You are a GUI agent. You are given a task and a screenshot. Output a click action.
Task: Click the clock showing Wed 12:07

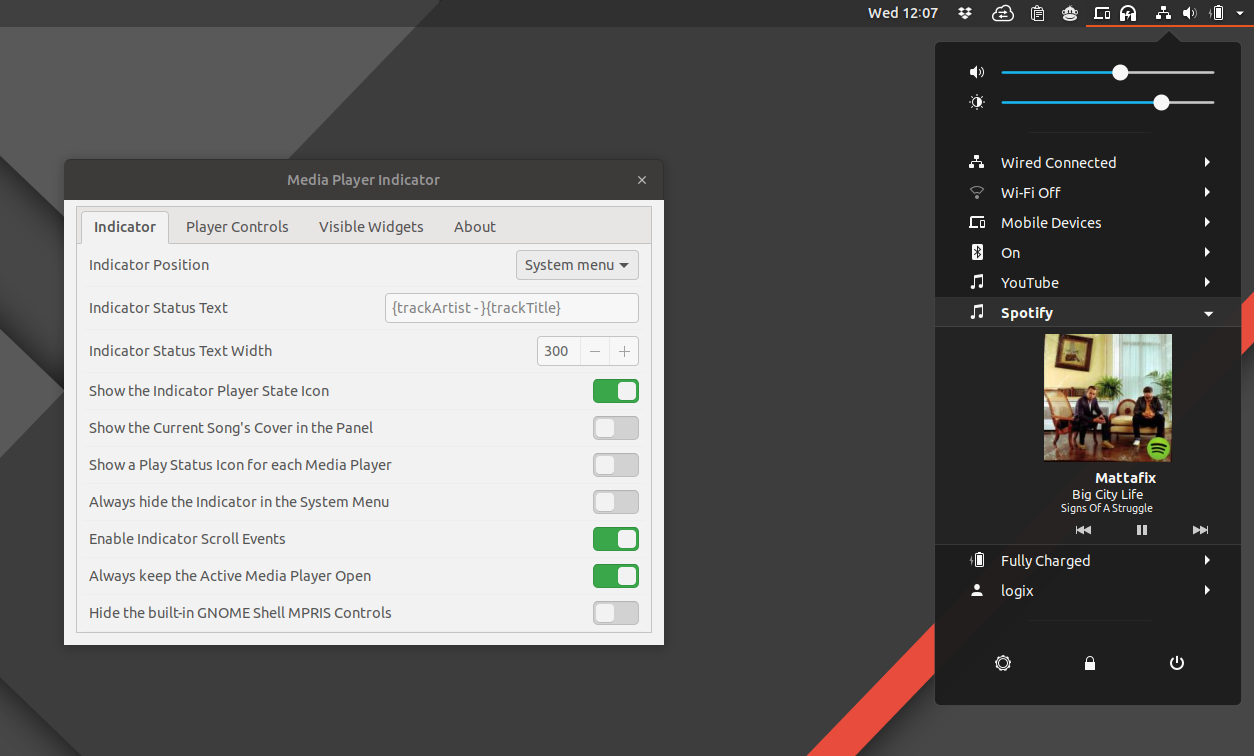click(x=903, y=13)
